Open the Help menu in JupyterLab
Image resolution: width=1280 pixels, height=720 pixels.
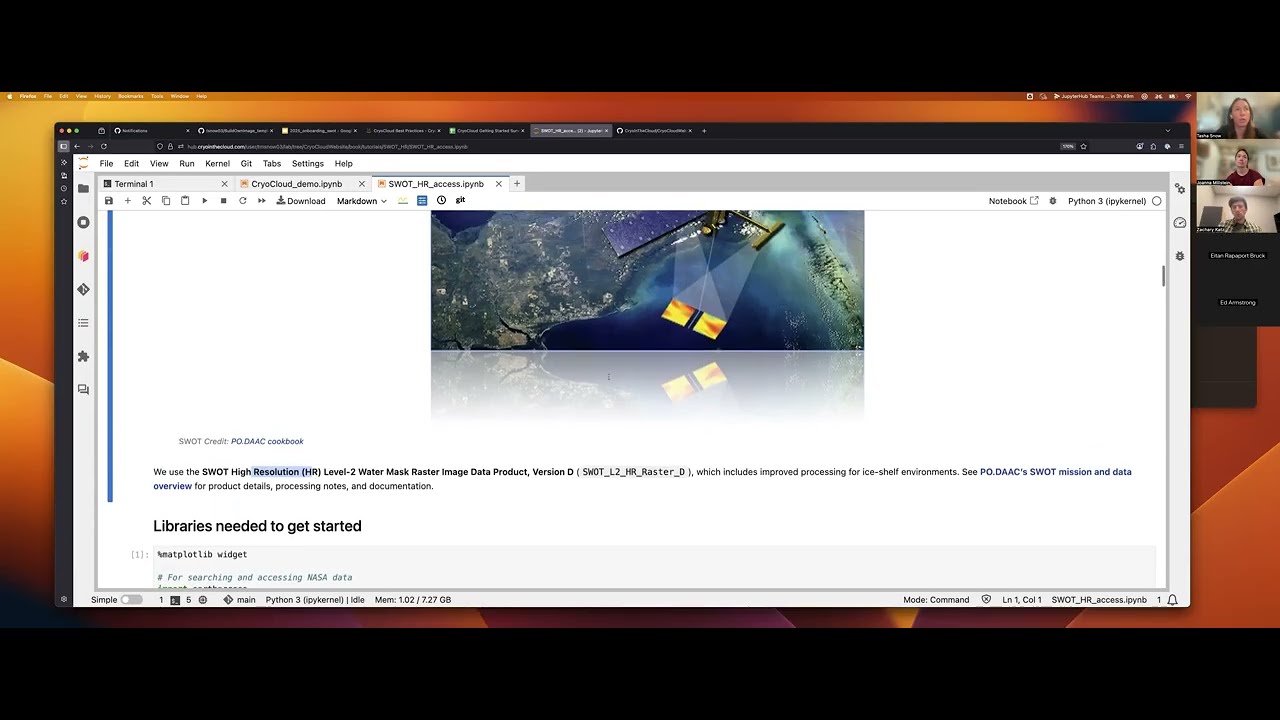(343, 163)
